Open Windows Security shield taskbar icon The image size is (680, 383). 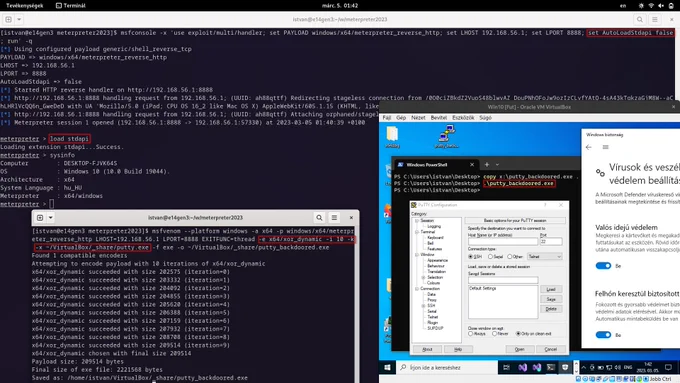tap(565, 368)
